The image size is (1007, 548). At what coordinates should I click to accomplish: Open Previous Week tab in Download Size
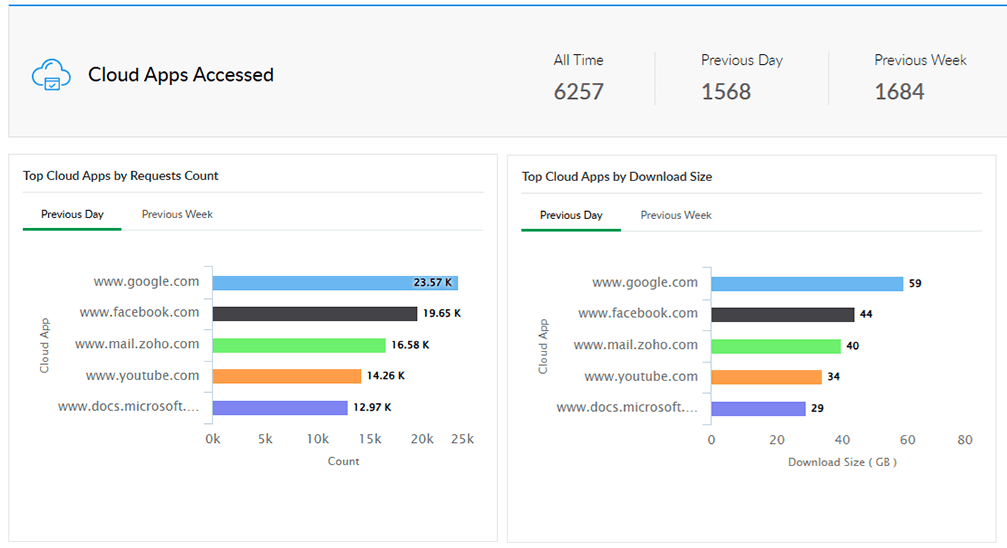(x=676, y=215)
